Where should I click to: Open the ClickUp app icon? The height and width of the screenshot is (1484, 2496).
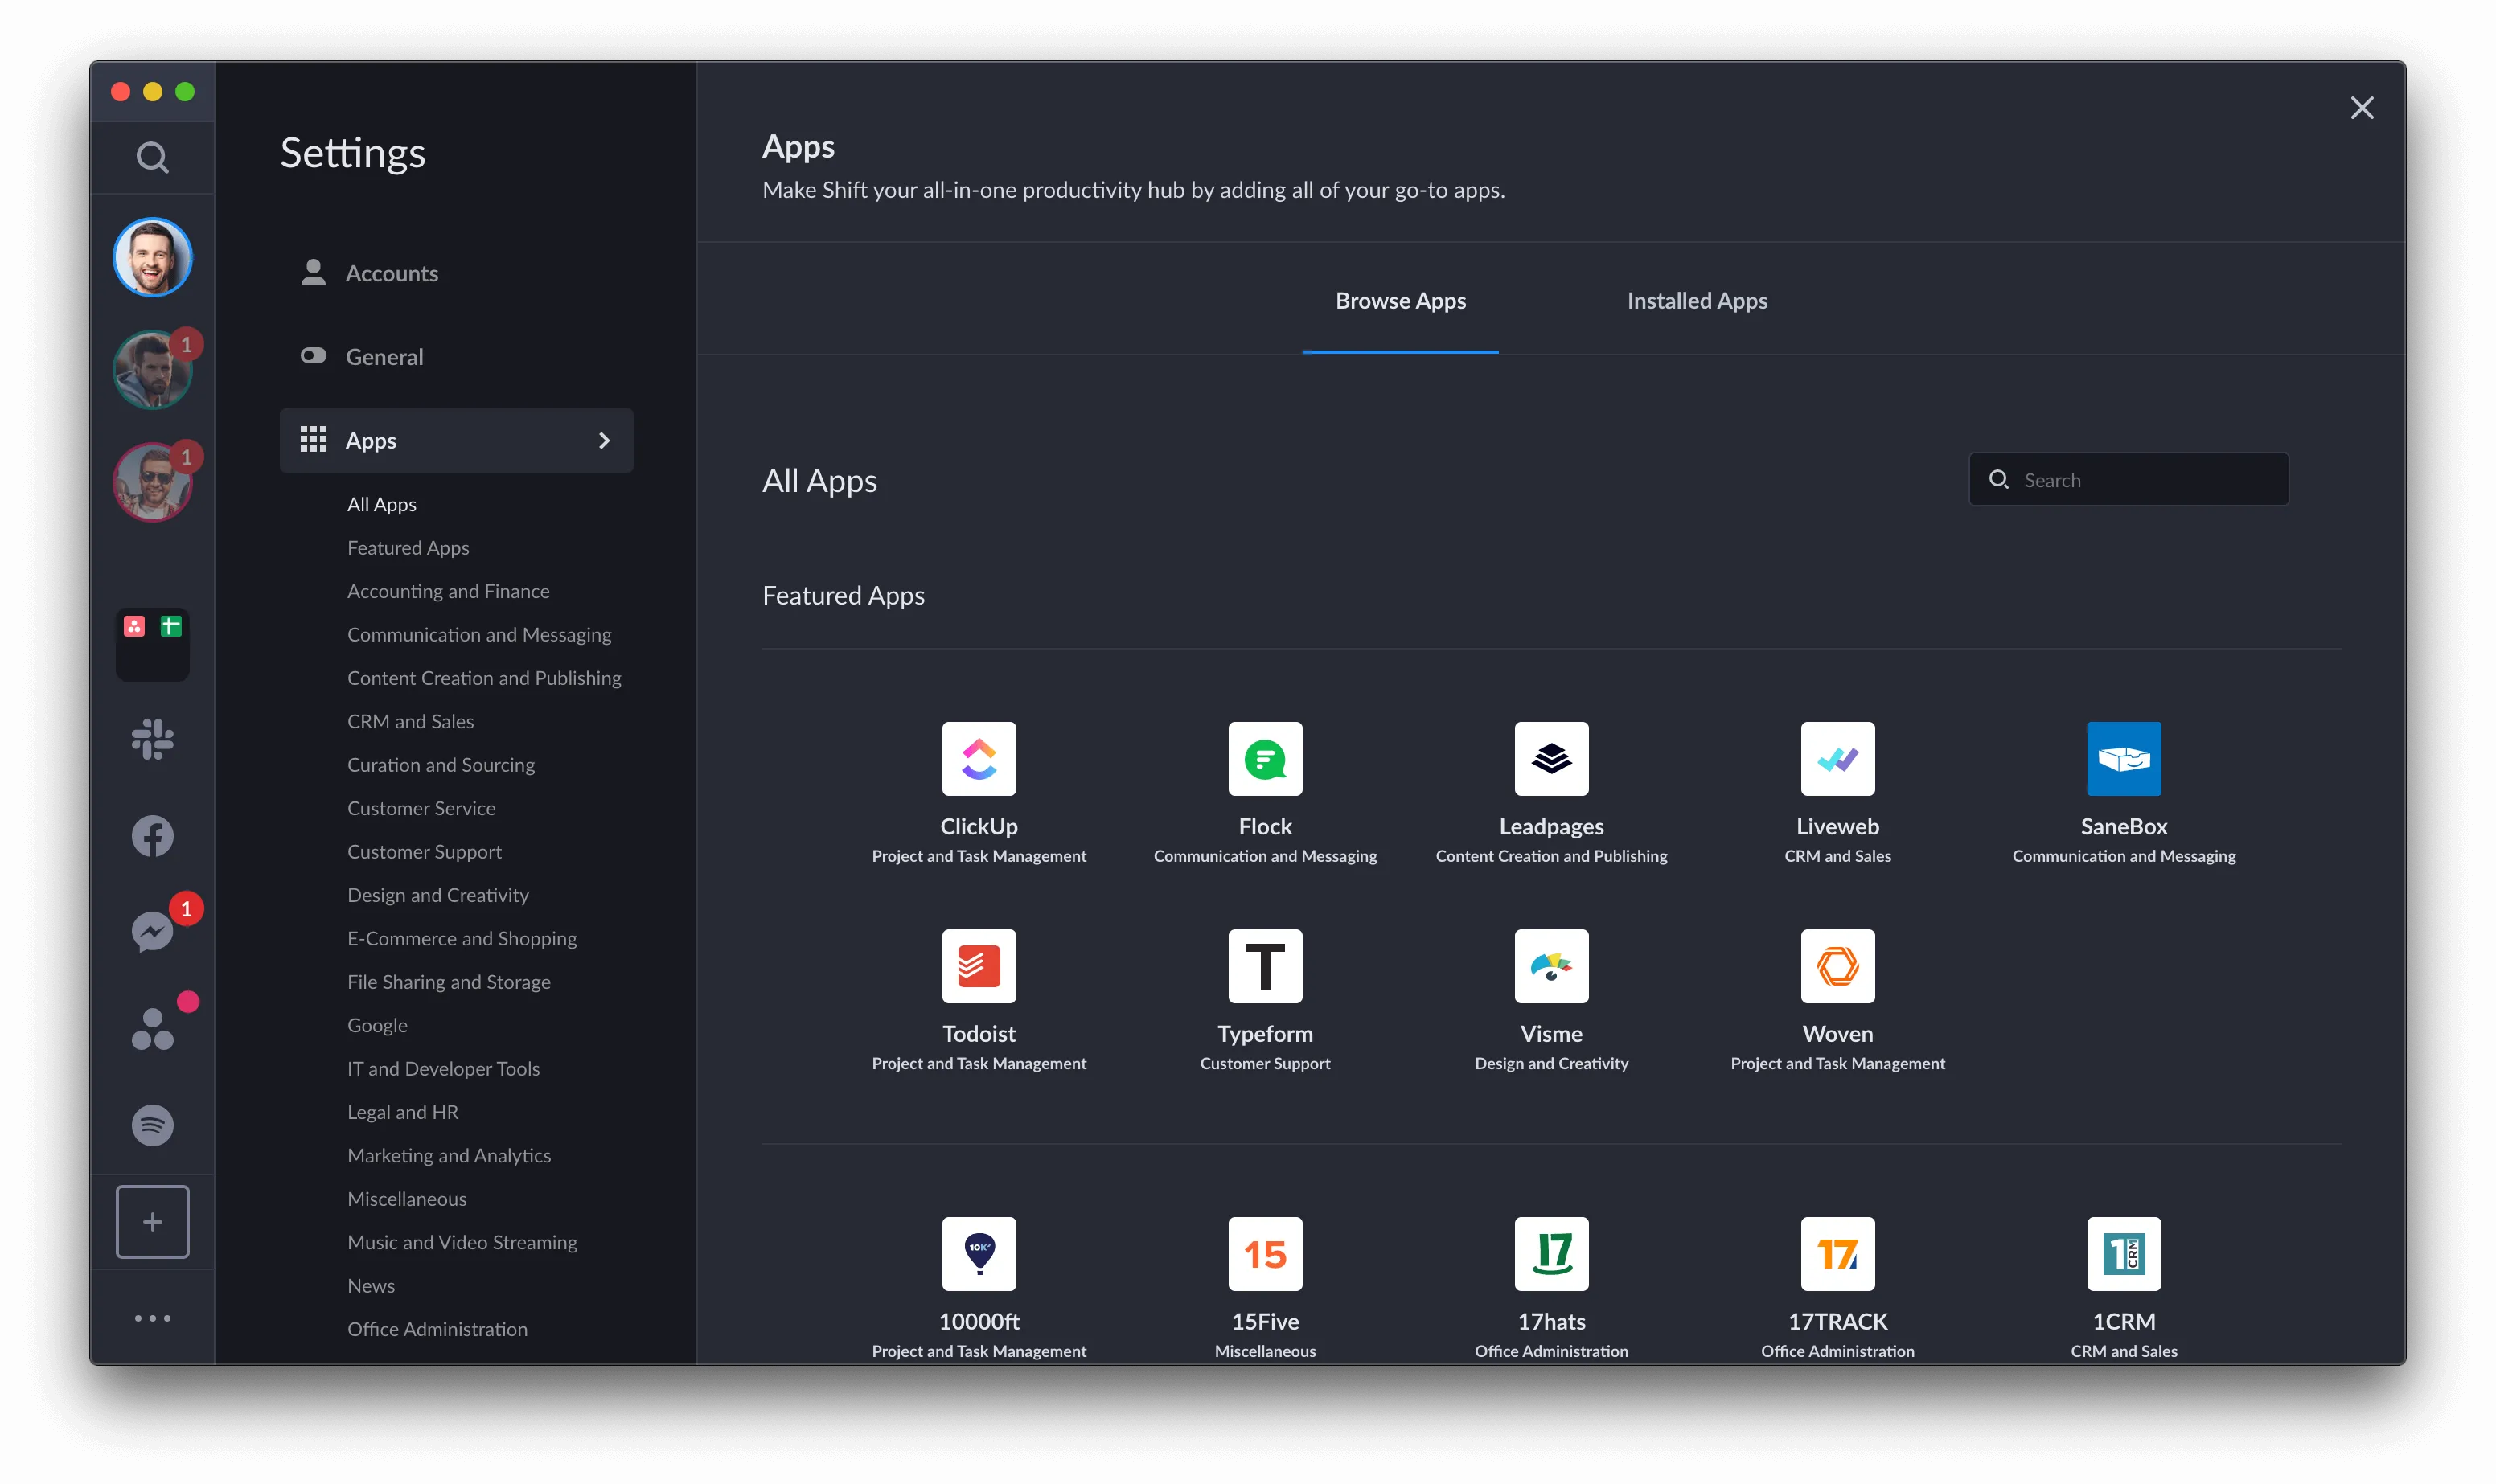(978, 758)
